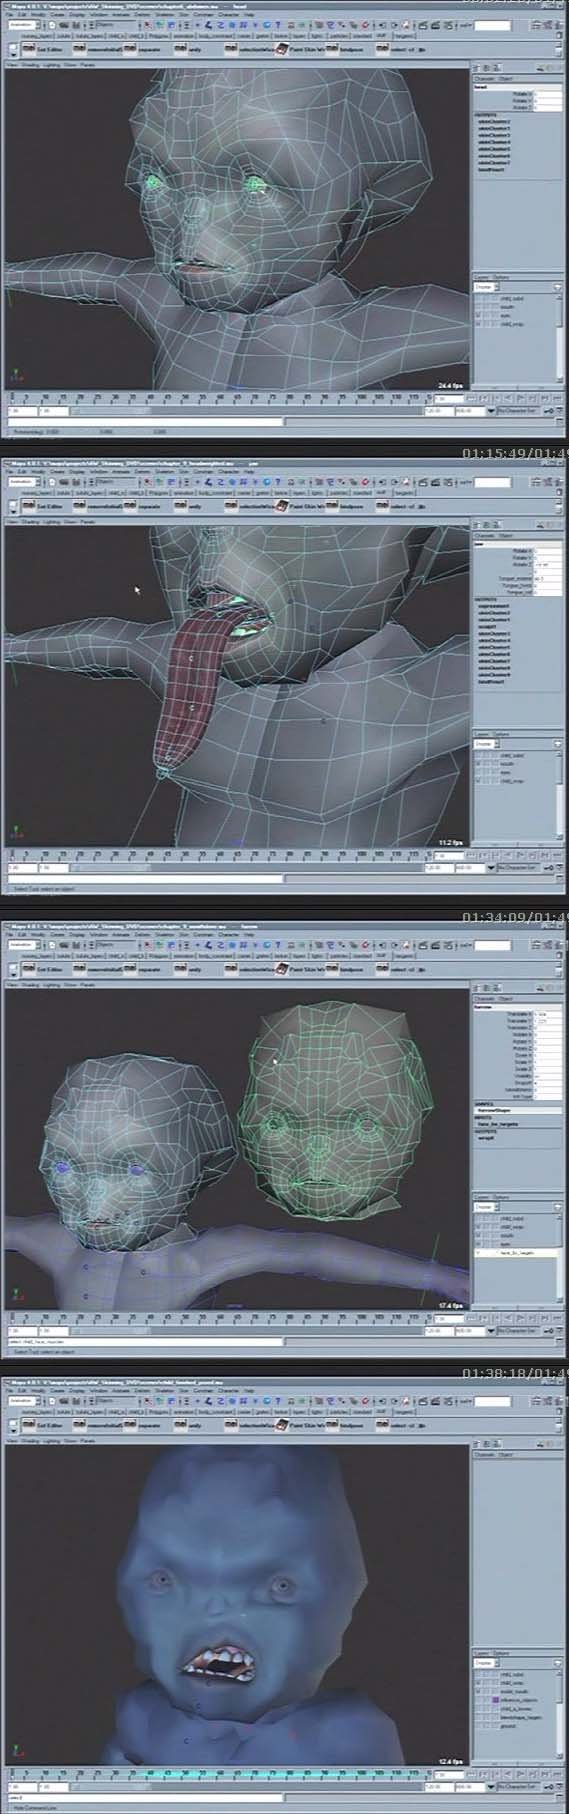This screenshot has height=1814, width=569.
Task: Toggle child_wrap layer visibility in single-head wireframe screenshot
Action: click(x=478, y=324)
